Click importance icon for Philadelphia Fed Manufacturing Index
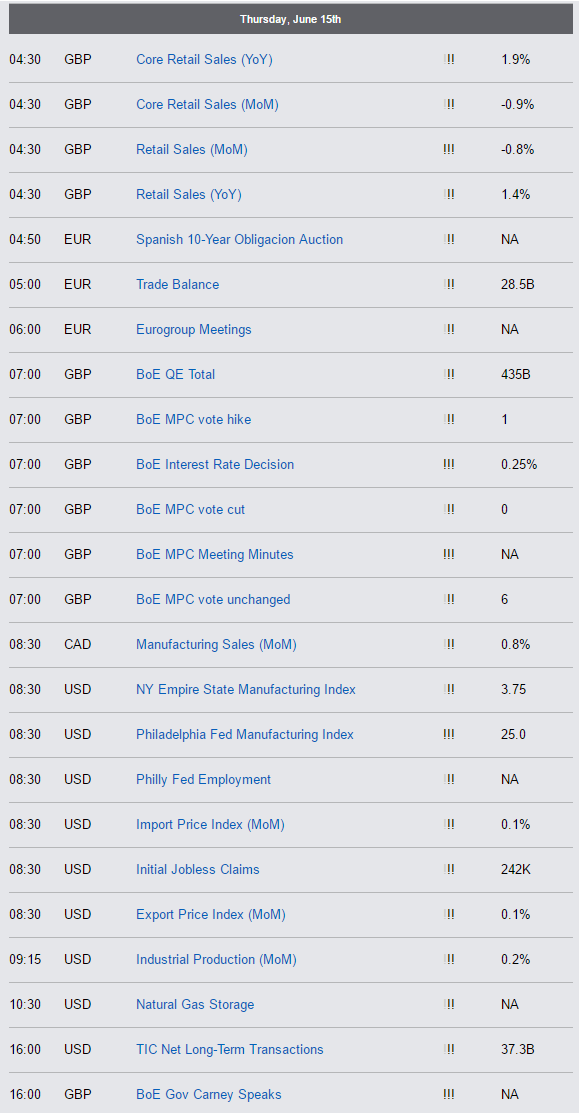This screenshot has width=579, height=1113. [x=449, y=734]
